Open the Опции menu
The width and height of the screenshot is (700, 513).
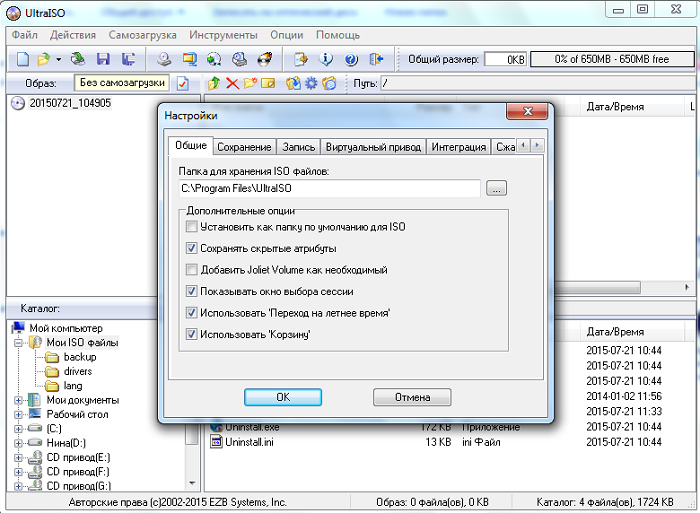pos(287,35)
